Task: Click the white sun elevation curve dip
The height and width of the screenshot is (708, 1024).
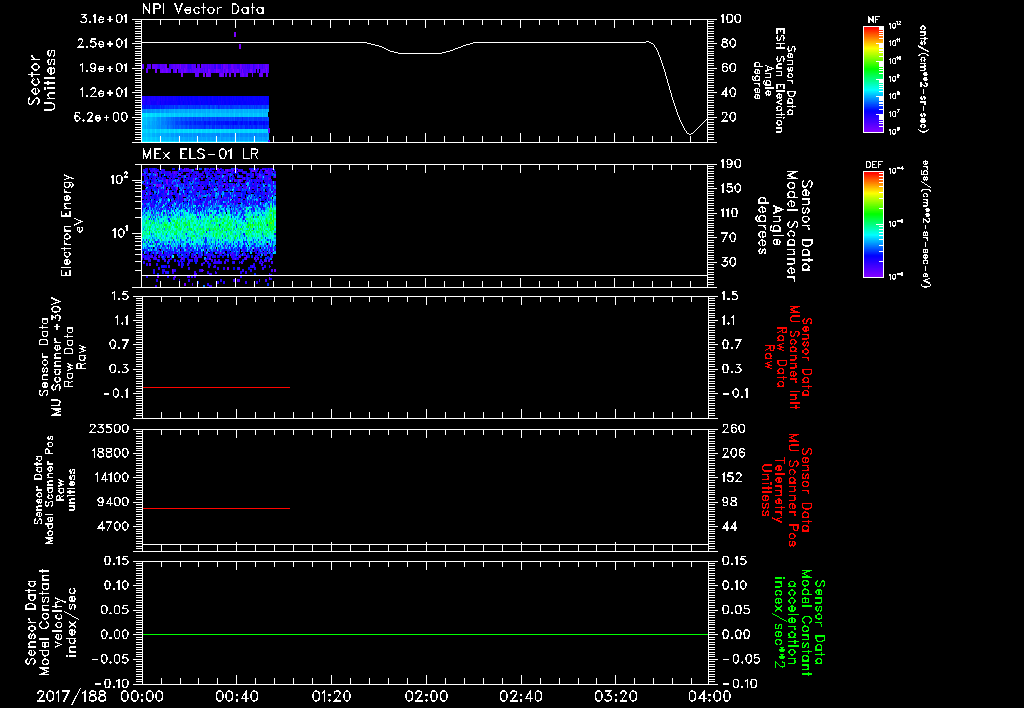Action: coord(690,133)
